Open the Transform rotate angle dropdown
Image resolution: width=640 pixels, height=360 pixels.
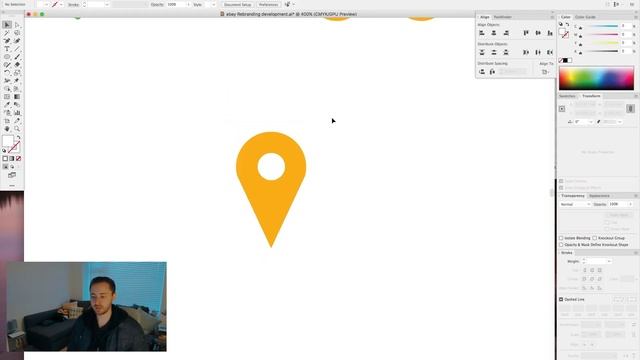pos(590,122)
